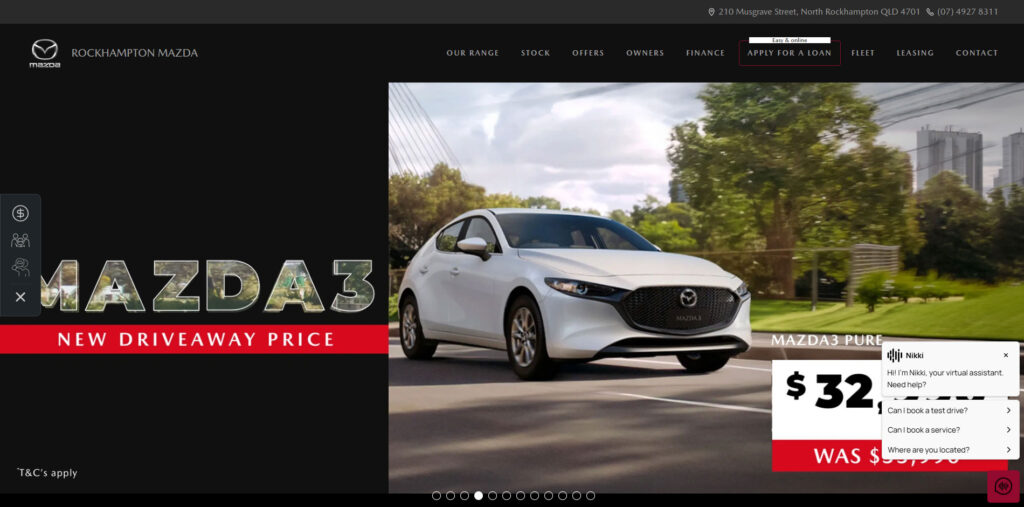1024x507 pixels.
Task: Click the $32 price box on the banner
Action: [827, 400]
